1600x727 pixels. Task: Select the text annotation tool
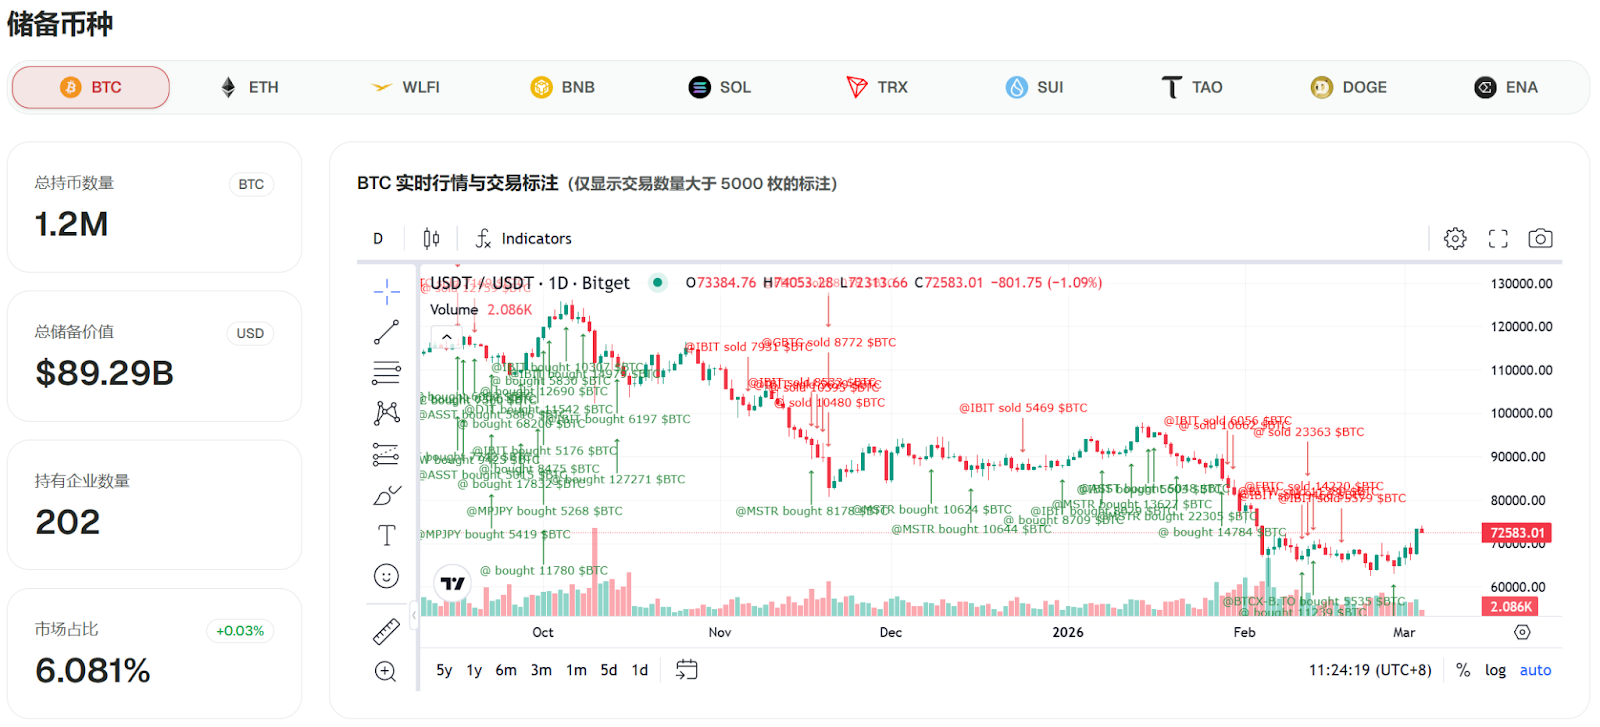click(386, 535)
